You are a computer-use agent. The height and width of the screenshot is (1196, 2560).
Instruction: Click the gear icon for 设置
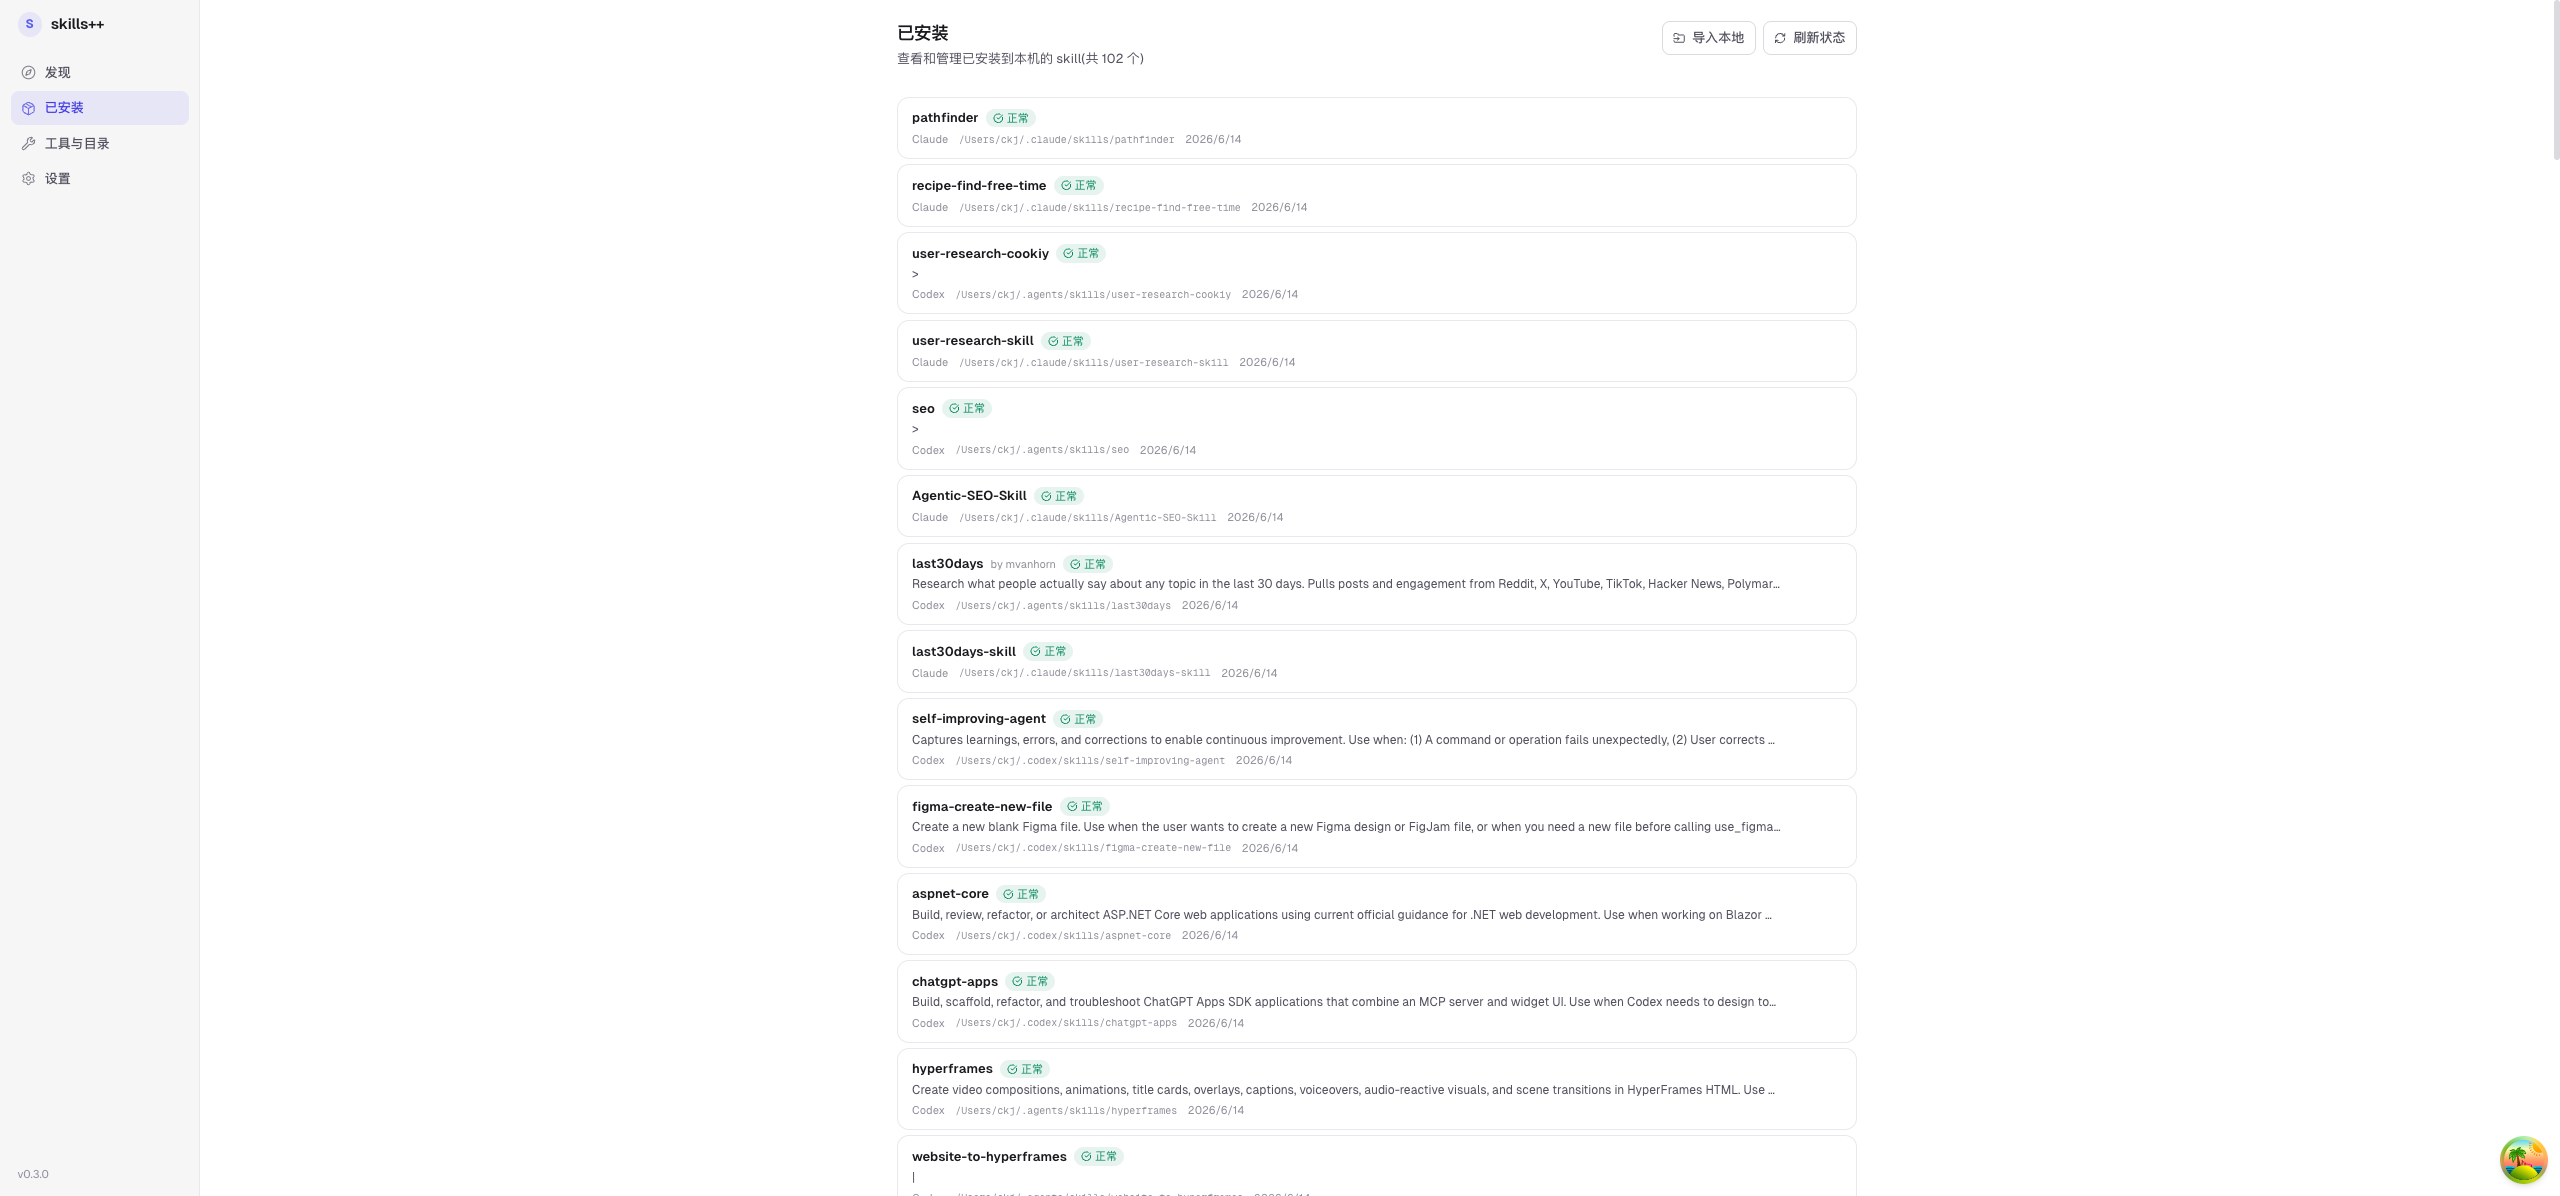(x=29, y=179)
